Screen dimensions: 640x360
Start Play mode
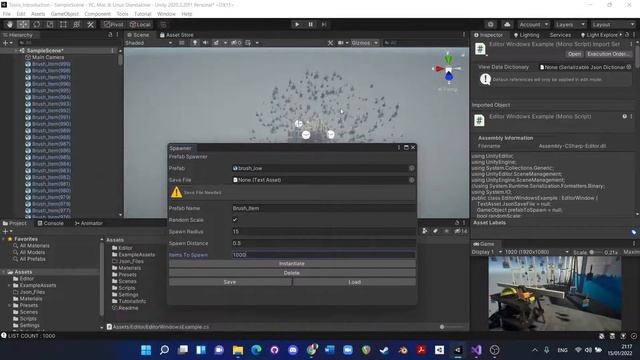click(297, 24)
